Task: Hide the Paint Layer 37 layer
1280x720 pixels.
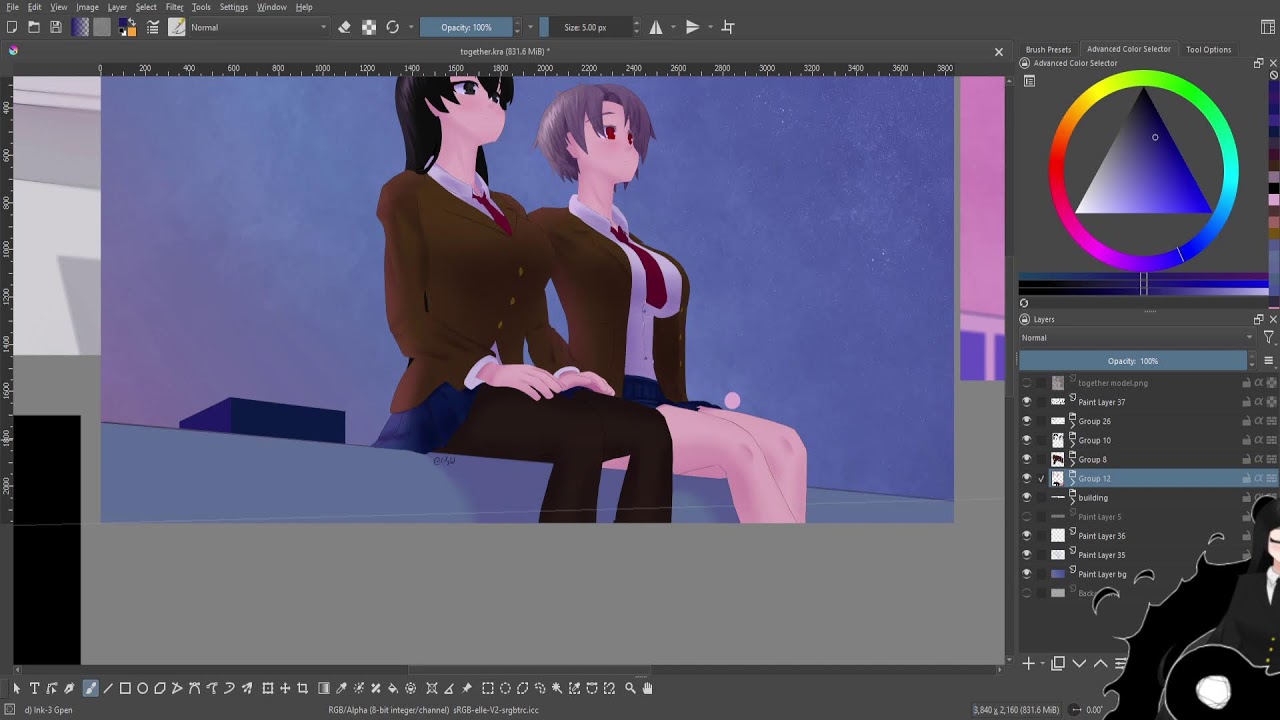Action: pyautogui.click(x=1026, y=402)
